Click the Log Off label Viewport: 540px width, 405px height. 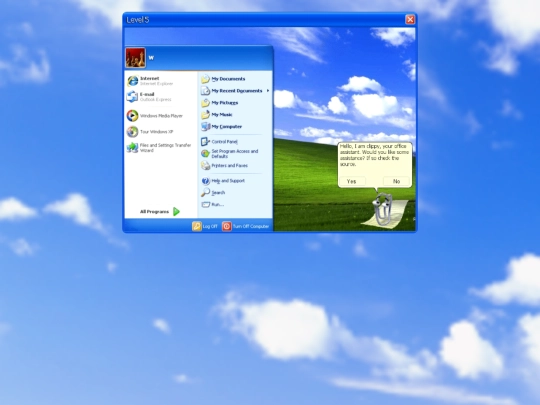pyautogui.click(x=210, y=226)
